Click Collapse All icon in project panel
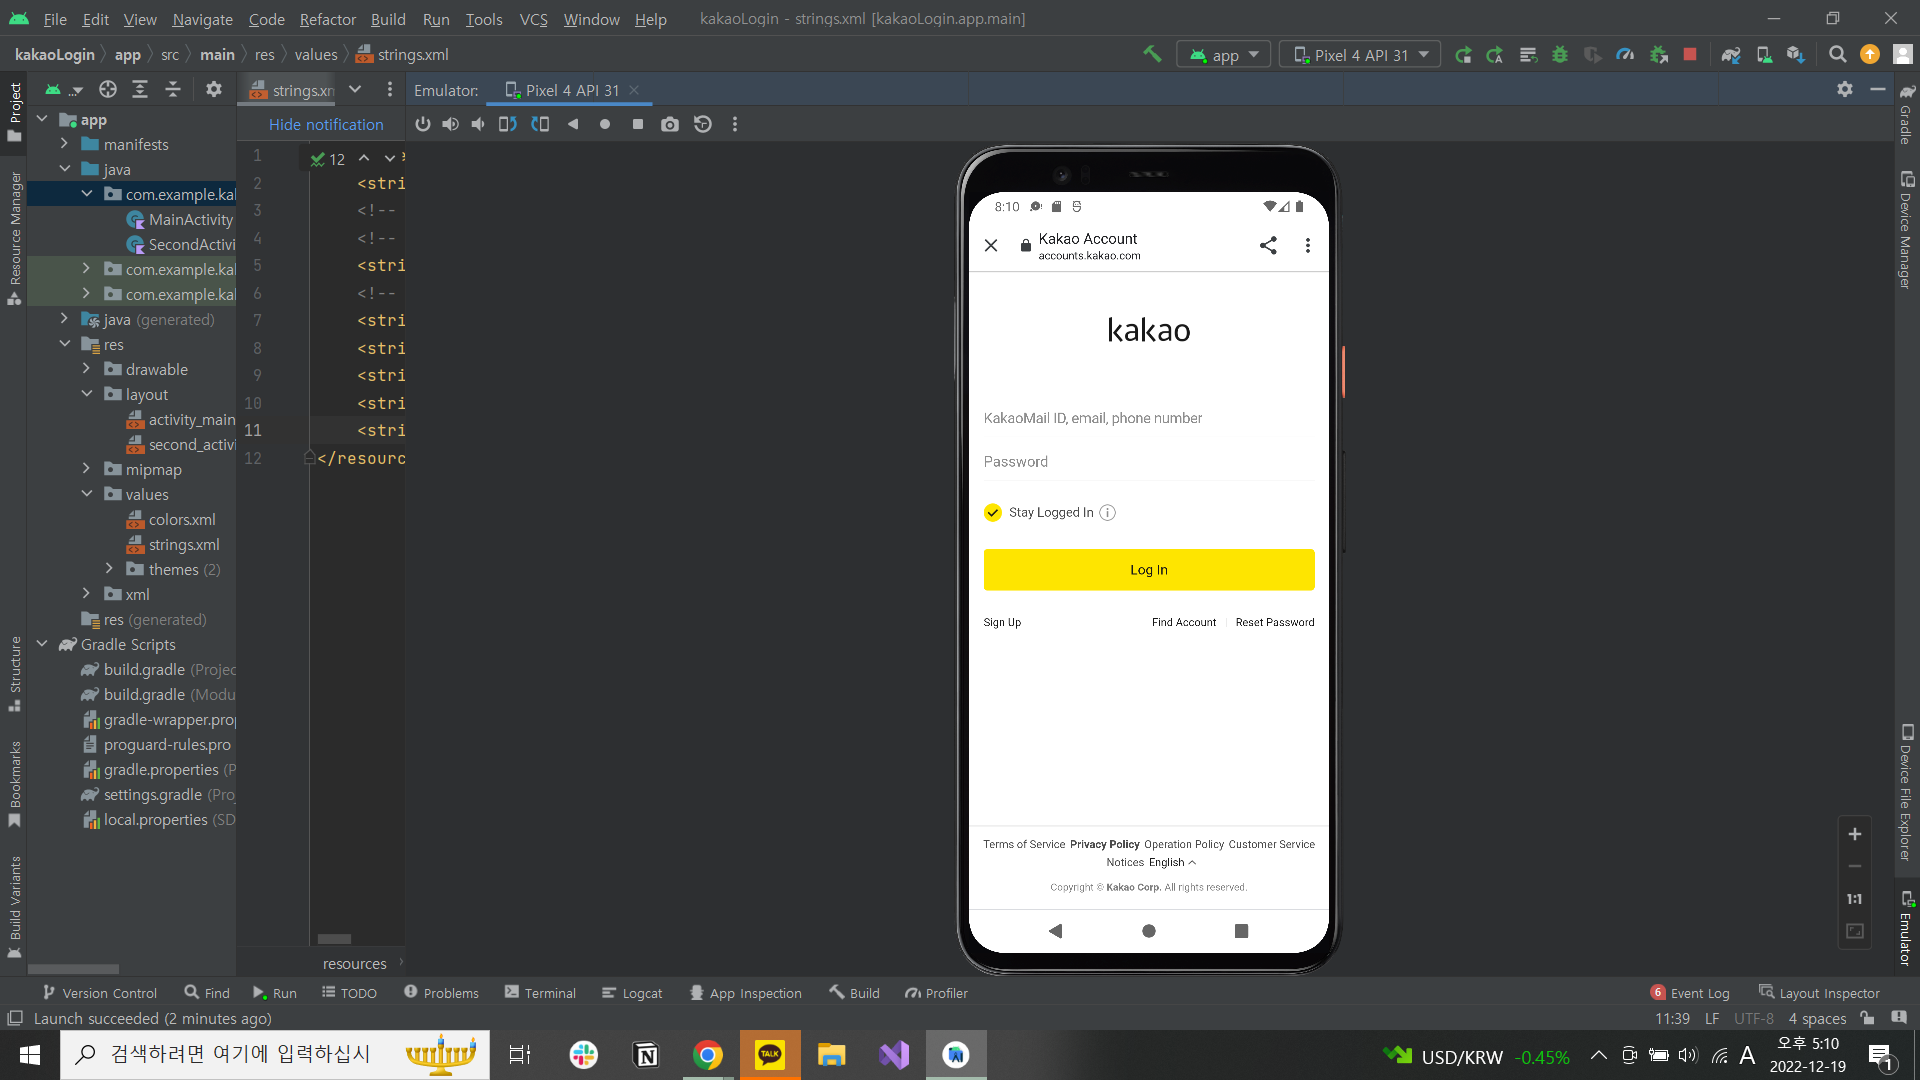Image resolution: width=1920 pixels, height=1080 pixels. pos(173,89)
